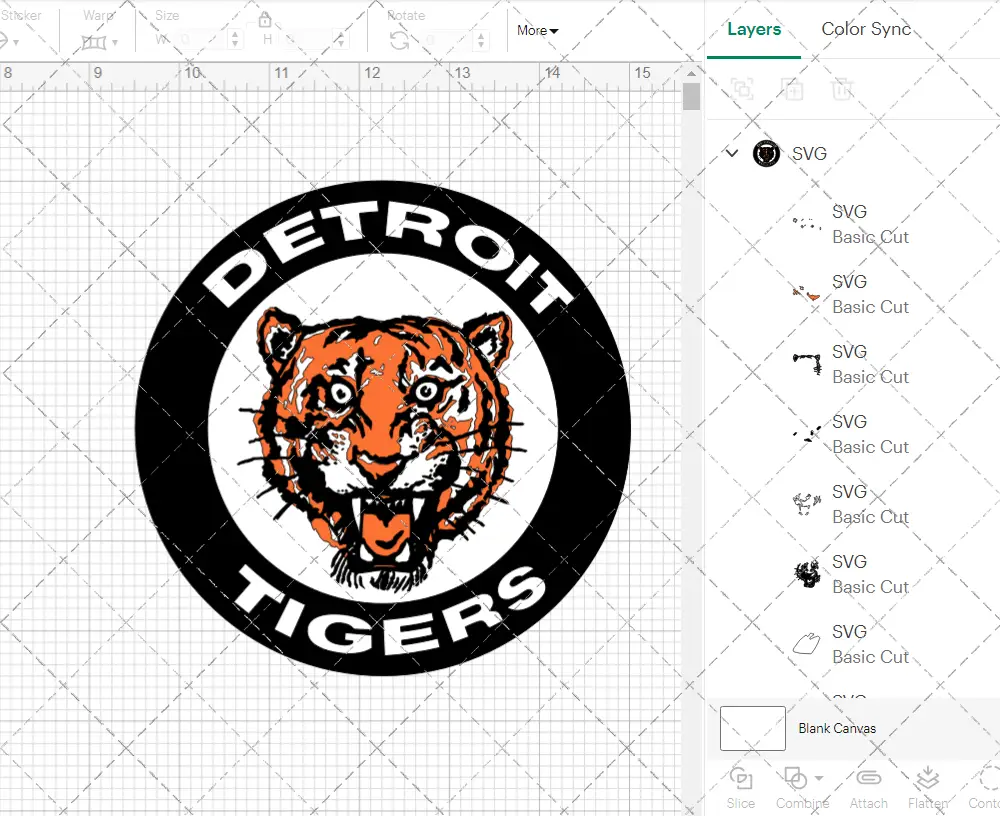Click the vertical canvas scrollbar thumb

tap(691, 97)
